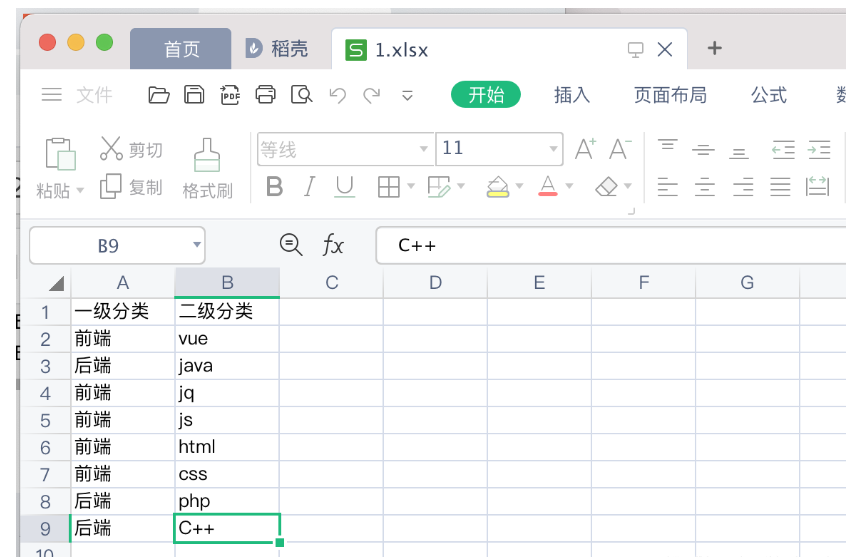This screenshot has height=557, width=859.
Task: Open the fill color dropdown arrow
Action: coord(519,187)
